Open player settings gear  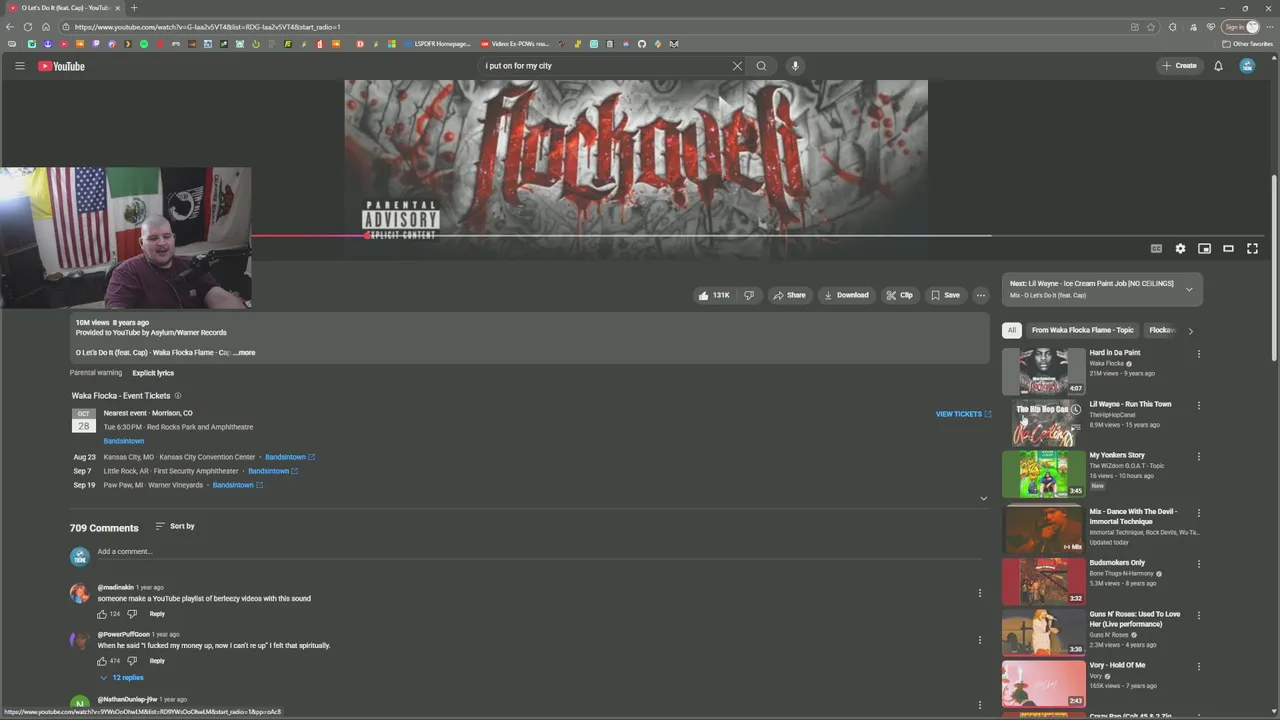pyautogui.click(x=1180, y=249)
